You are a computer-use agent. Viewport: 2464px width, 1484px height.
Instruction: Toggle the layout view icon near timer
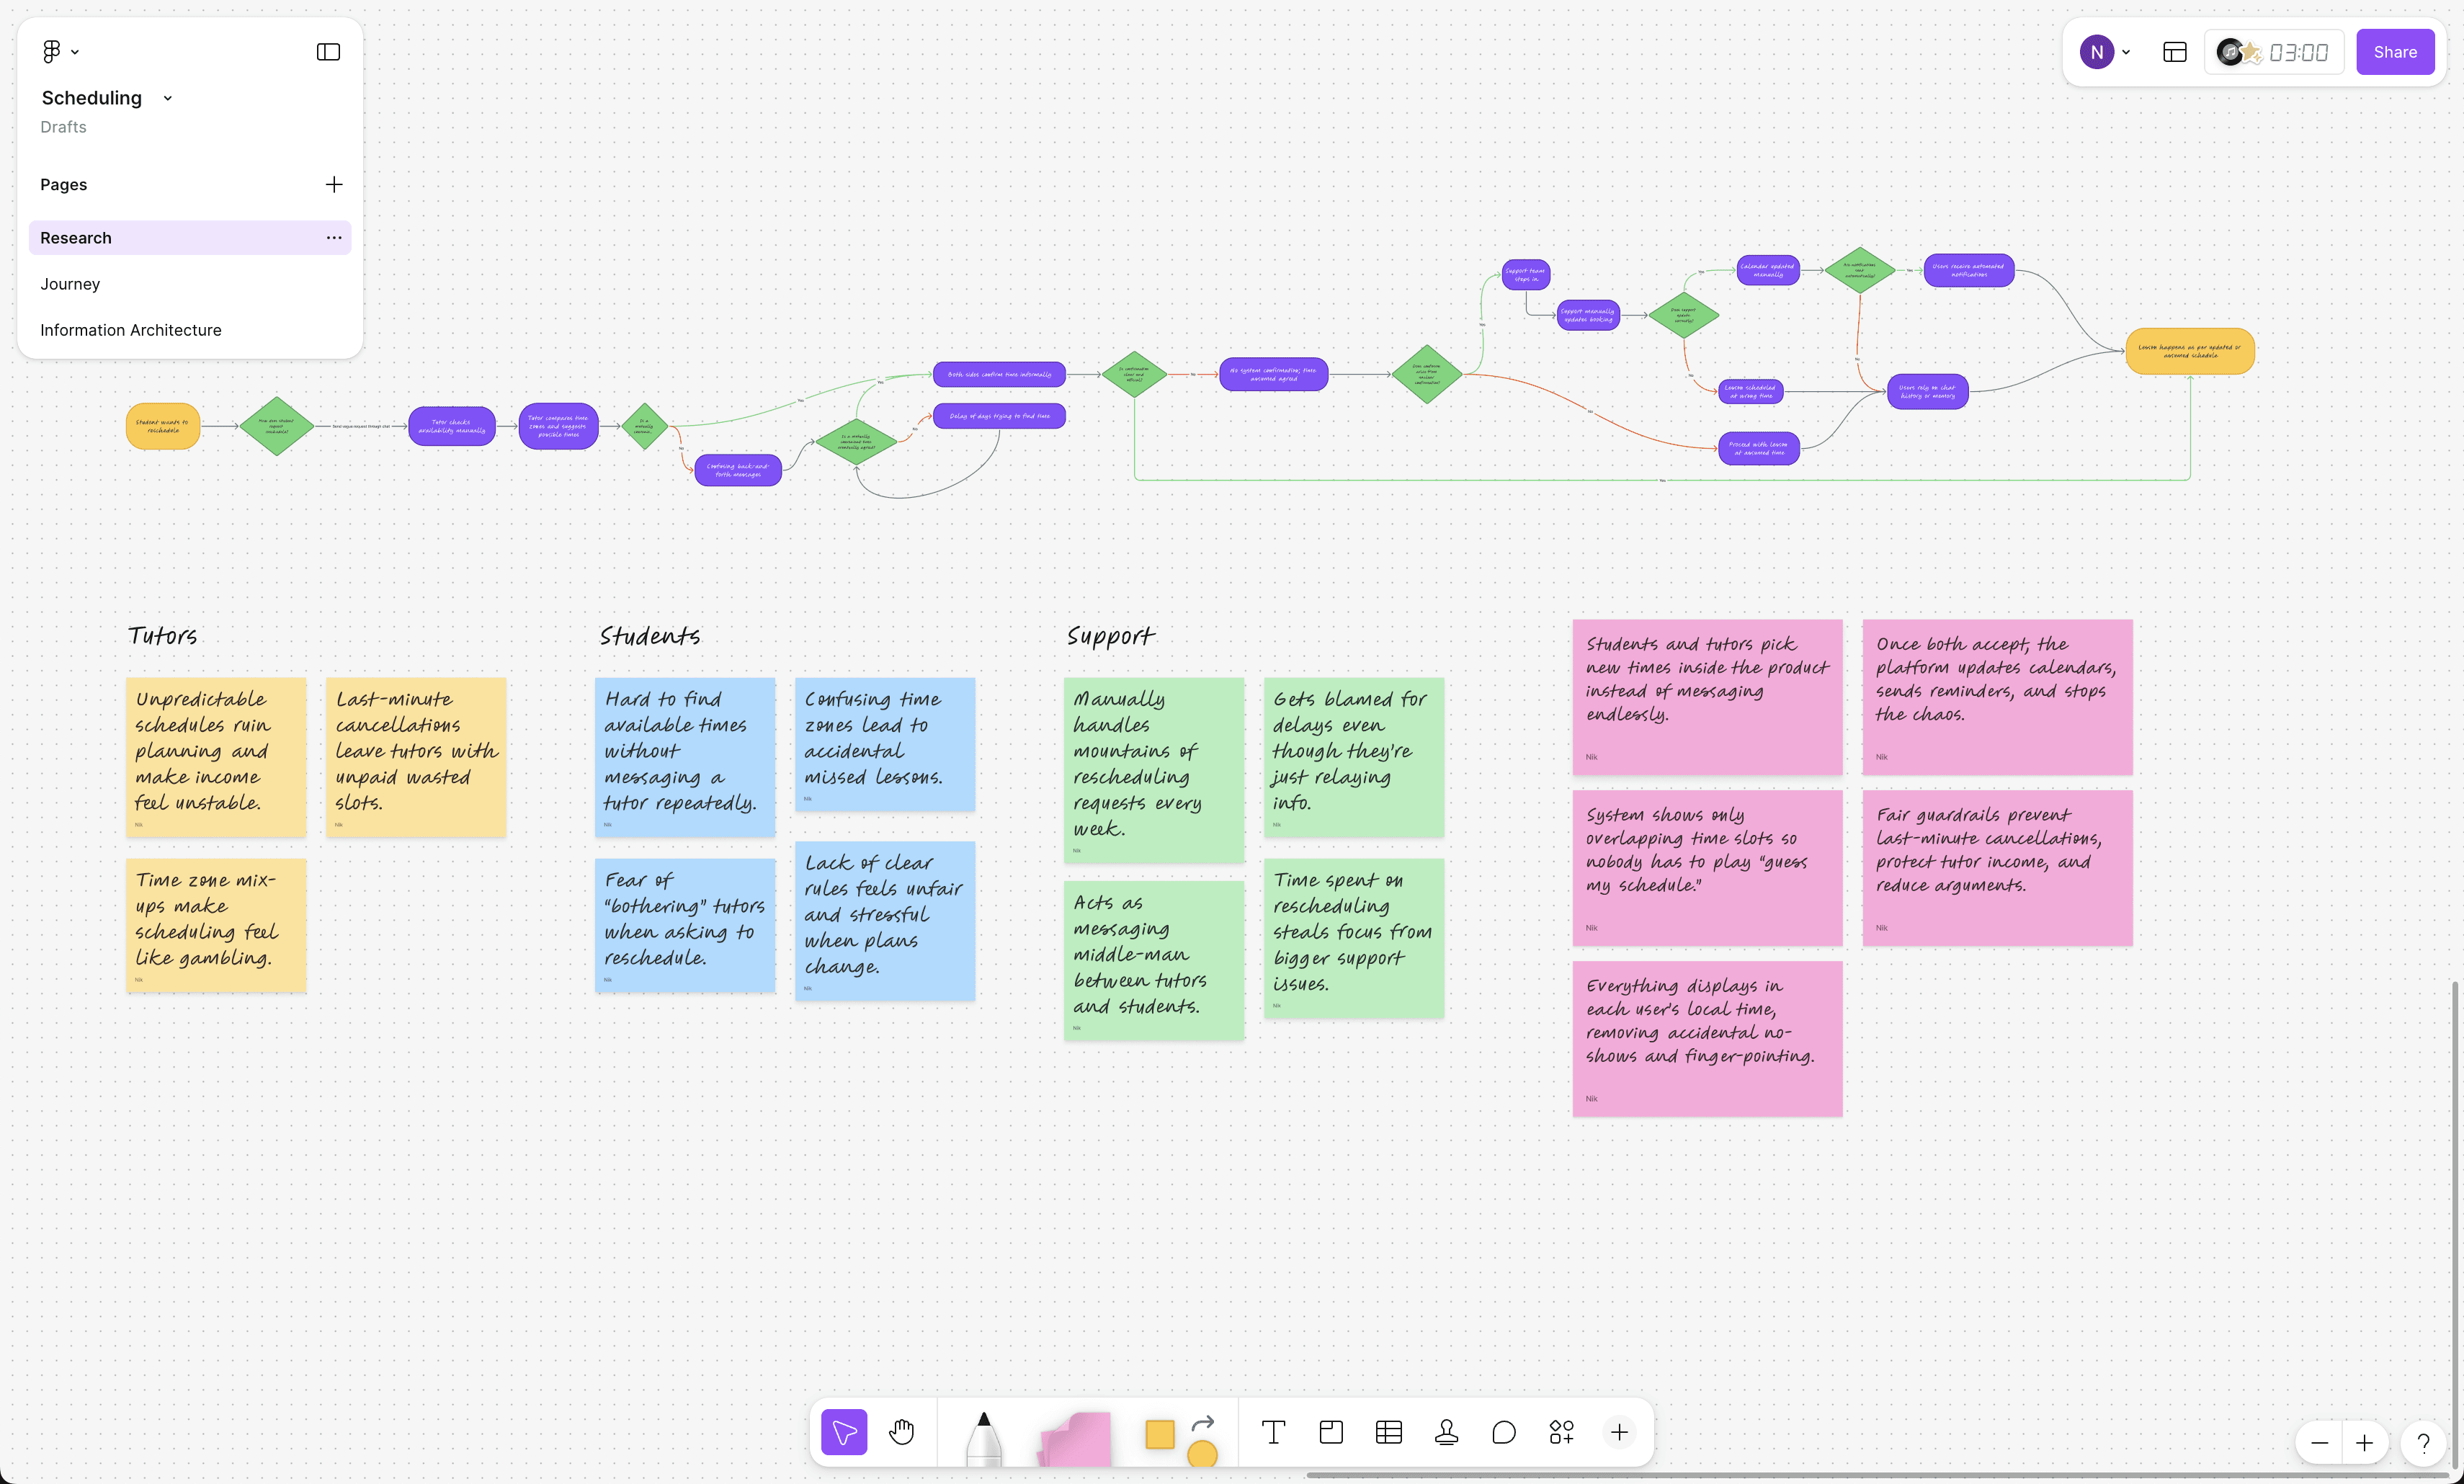[x=2174, y=52]
